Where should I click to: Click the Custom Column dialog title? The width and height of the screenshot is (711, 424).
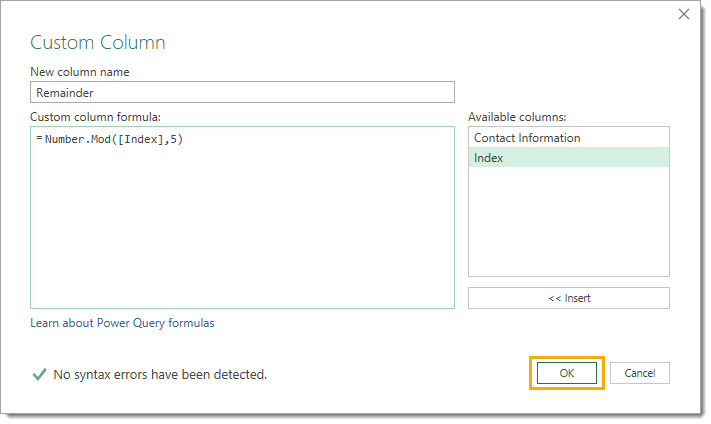97,43
